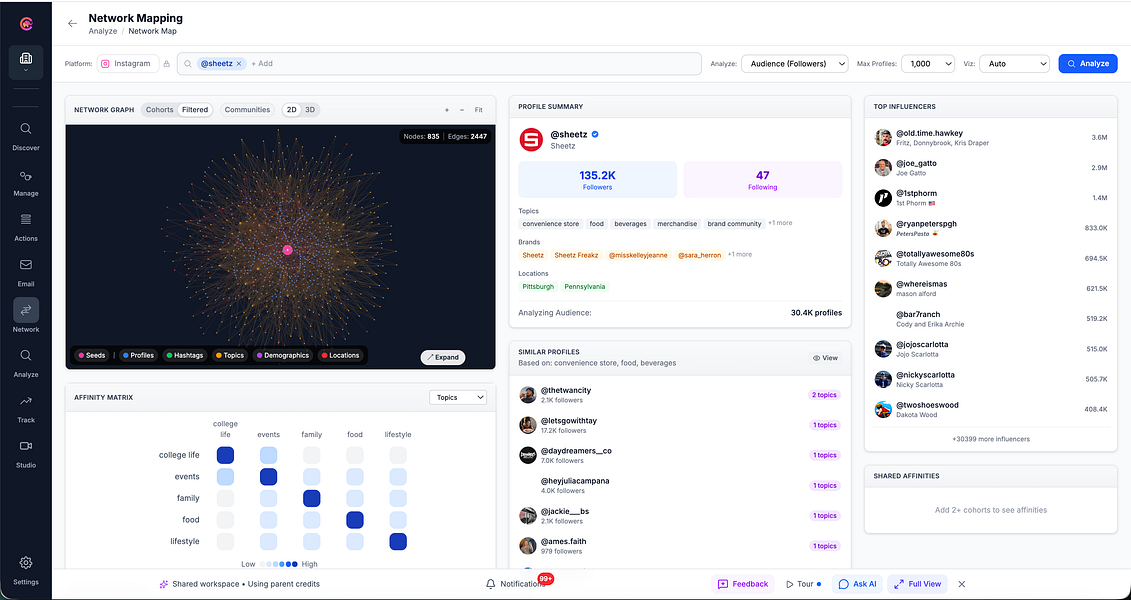
Task: Select the Network sidebar icon
Action: (x=26, y=310)
